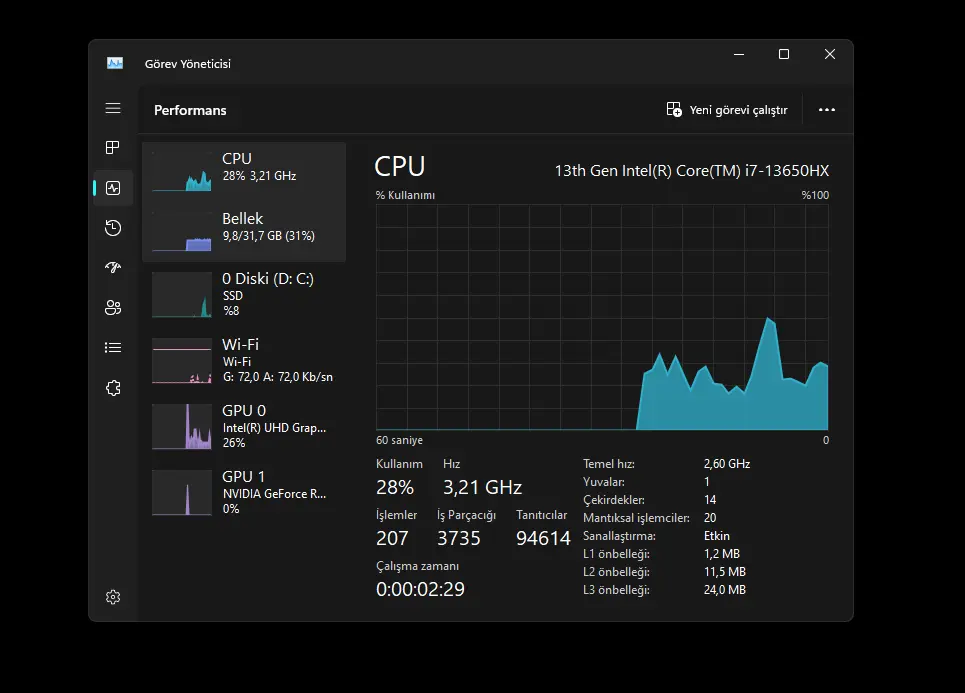Open the App history icon
Screen dimensions: 965x693
click(x=113, y=228)
